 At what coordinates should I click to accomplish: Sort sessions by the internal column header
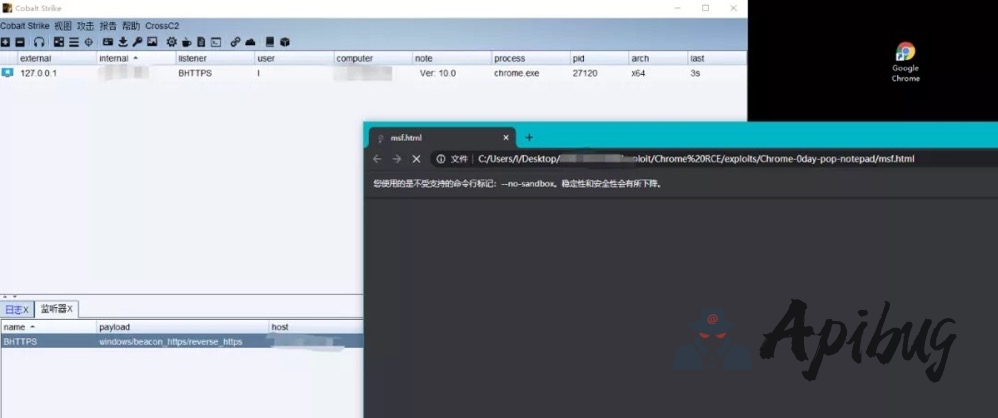[115, 58]
